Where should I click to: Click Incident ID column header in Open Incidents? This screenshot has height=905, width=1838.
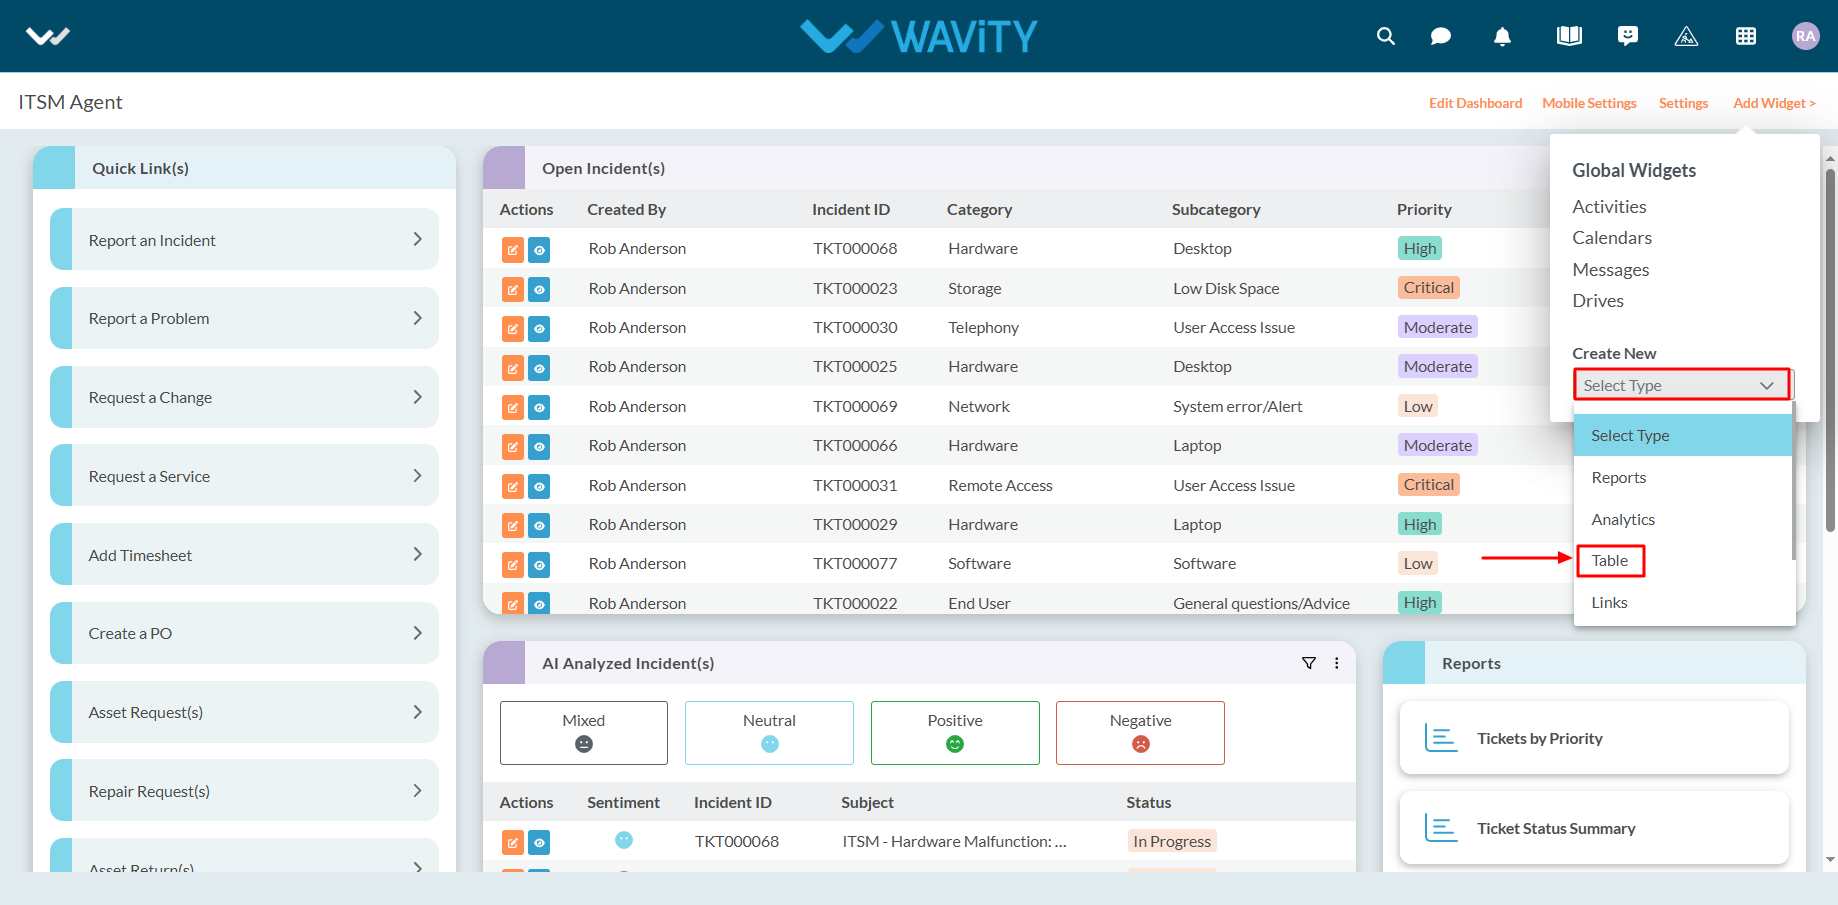coord(850,209)
